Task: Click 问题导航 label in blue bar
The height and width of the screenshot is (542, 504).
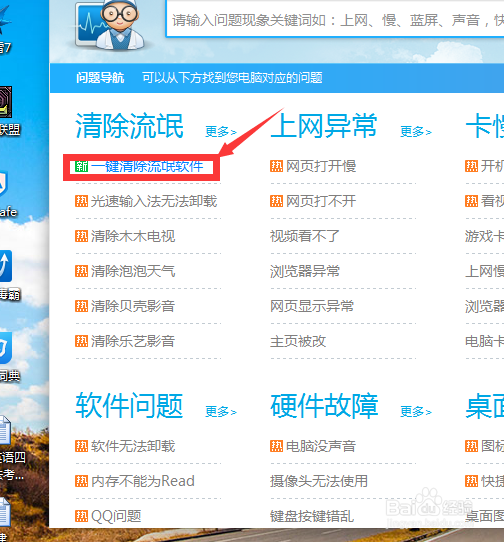Action: (x=100, y=78)
